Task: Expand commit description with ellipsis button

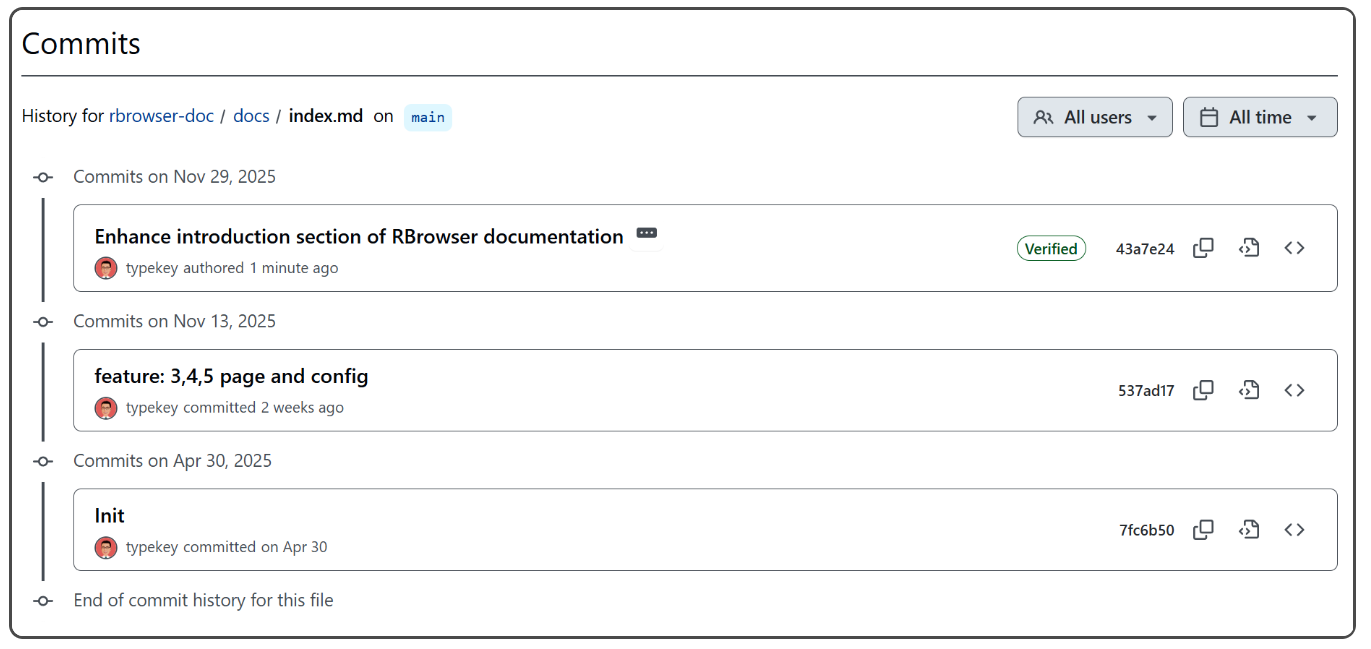Action: click(647, 234)
